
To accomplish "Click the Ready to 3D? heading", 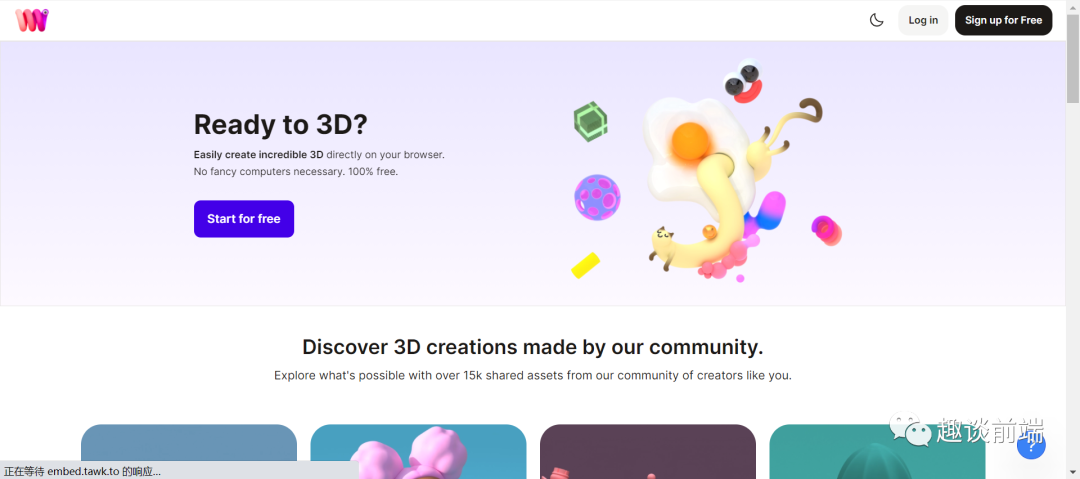I will click(280, 125).
